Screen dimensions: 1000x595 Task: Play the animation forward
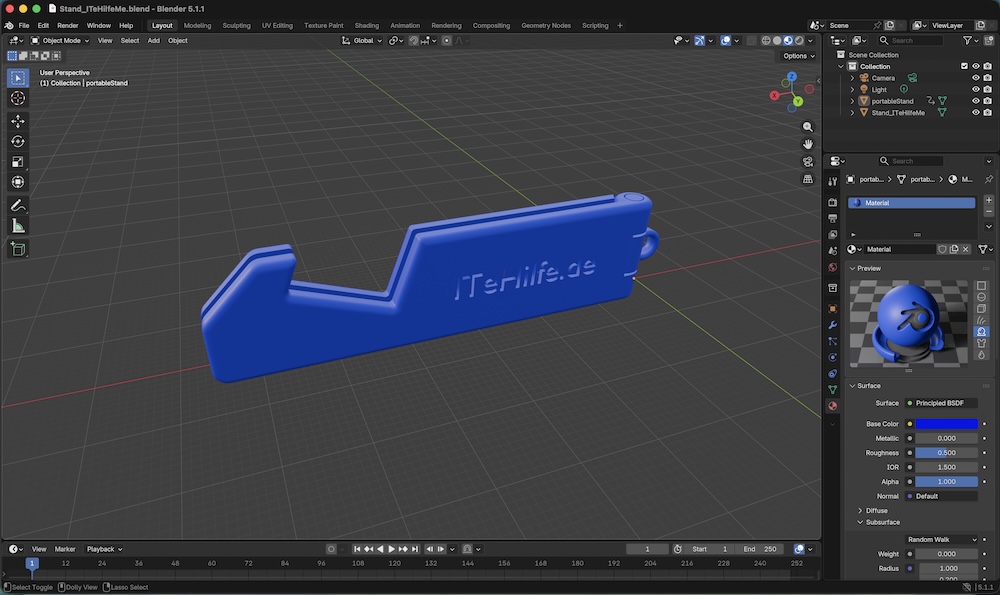(x=392, y=549)
